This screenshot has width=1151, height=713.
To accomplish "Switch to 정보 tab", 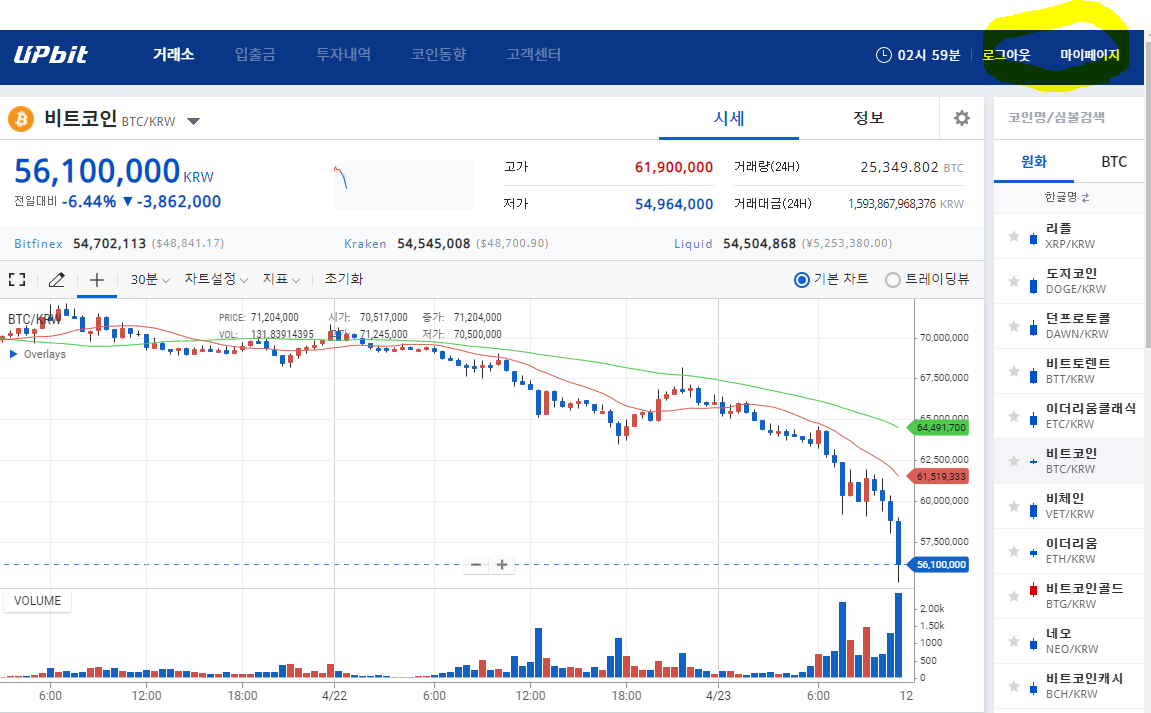I will pos(868,118).
